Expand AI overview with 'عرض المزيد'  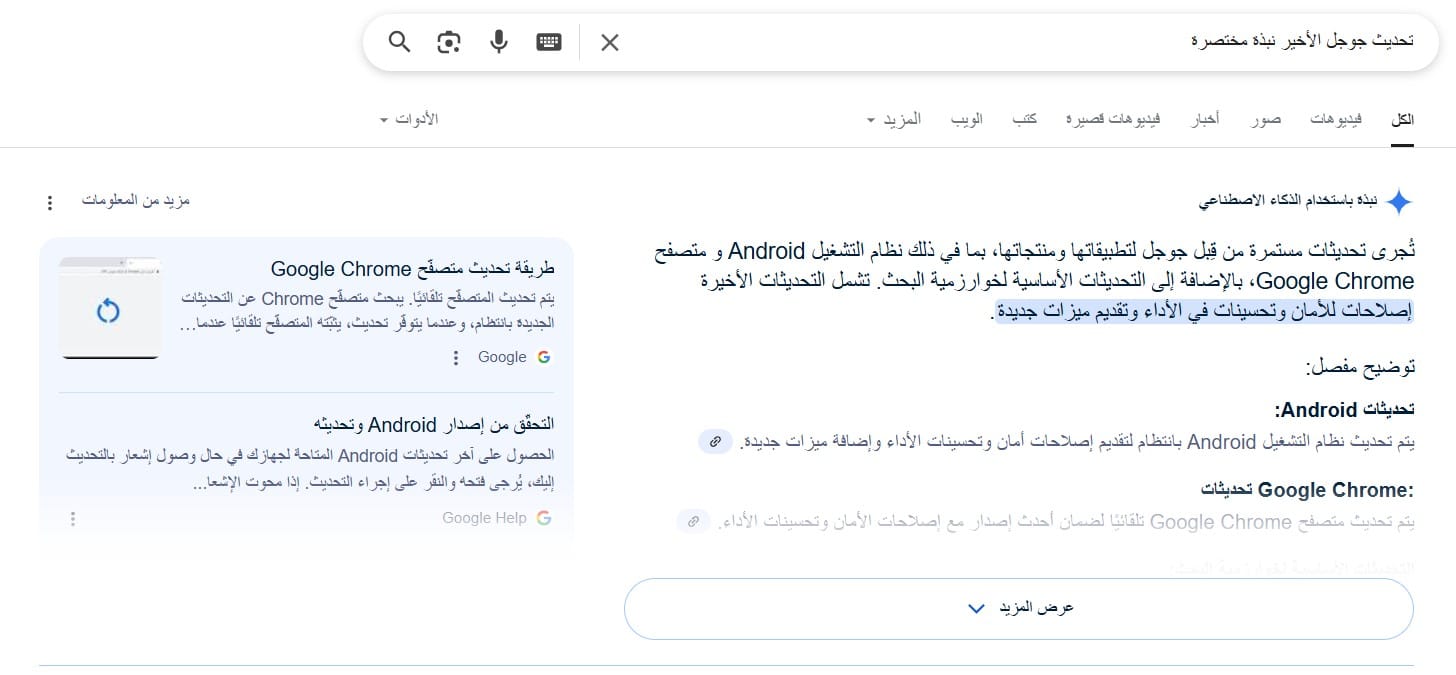tap(1018, 608)
